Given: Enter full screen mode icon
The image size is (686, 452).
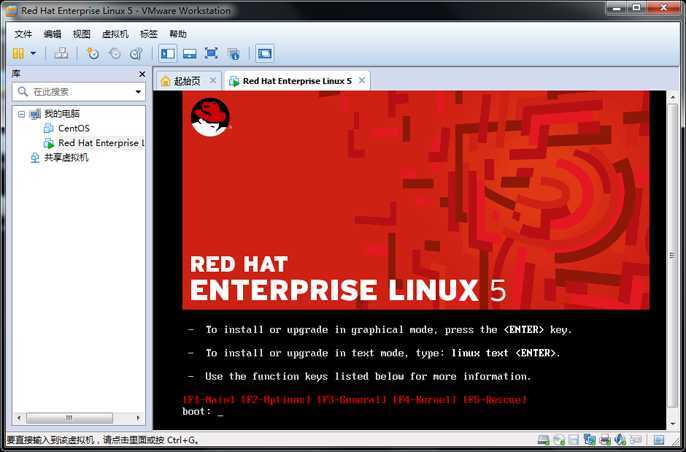Looking at the screenshot, I should click(211, 54).
